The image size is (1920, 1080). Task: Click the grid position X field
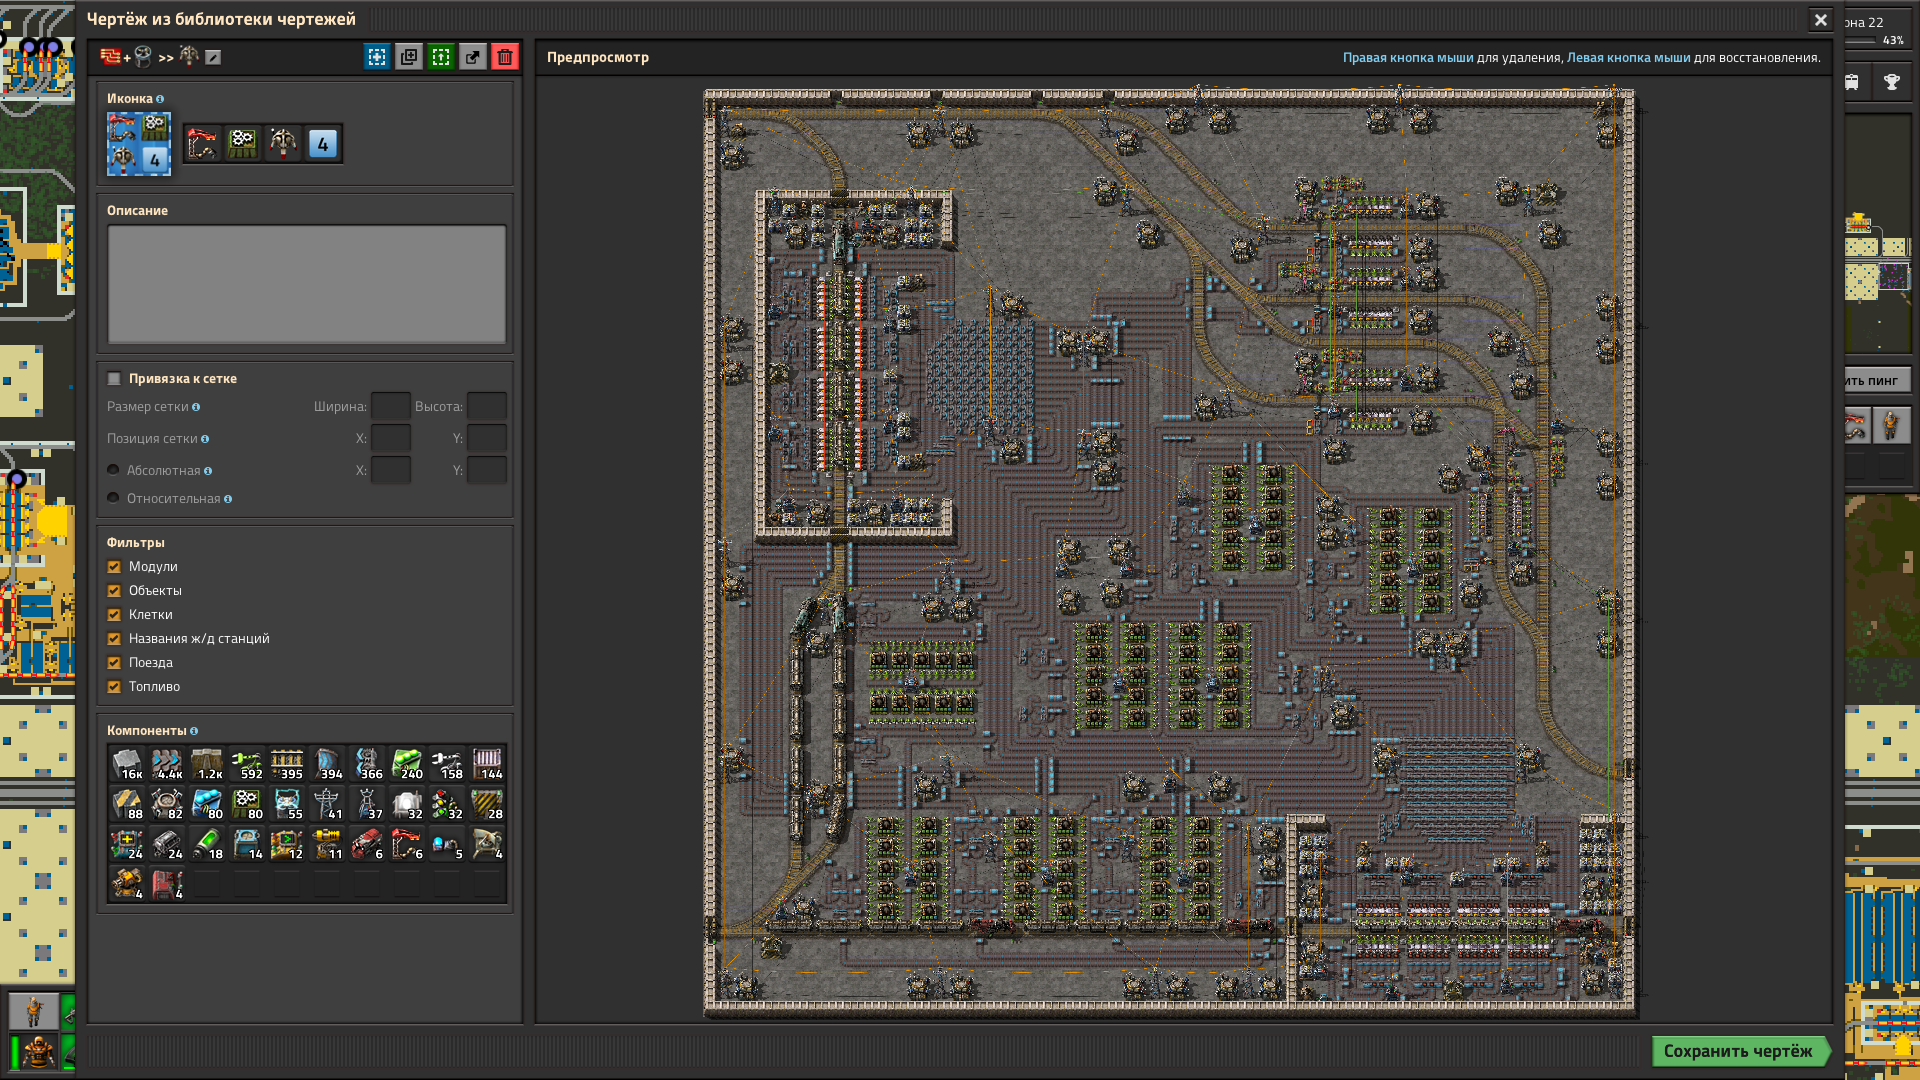click(x=391, y=438)
